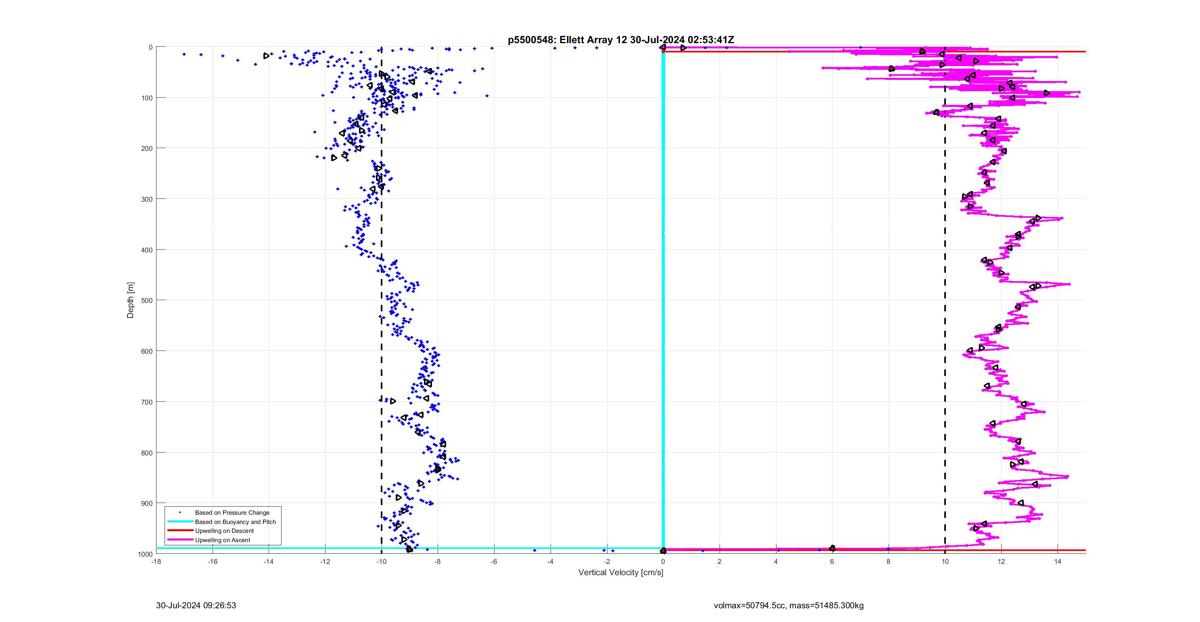
Task: Click the x-axis tick label '8'
Action: pyautogui.click(x=889, y=561)
